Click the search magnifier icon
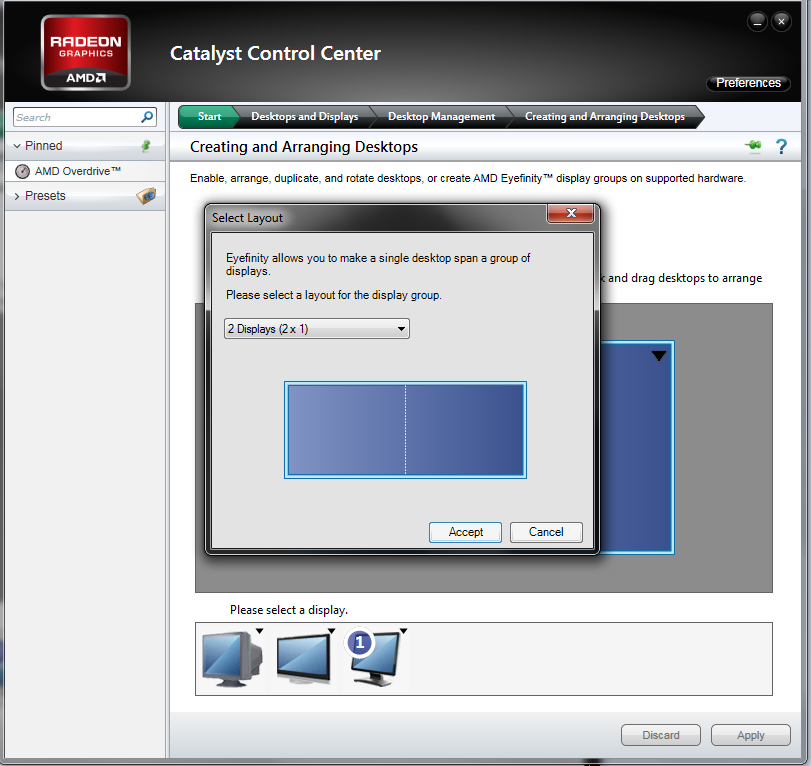 (147, 117)
